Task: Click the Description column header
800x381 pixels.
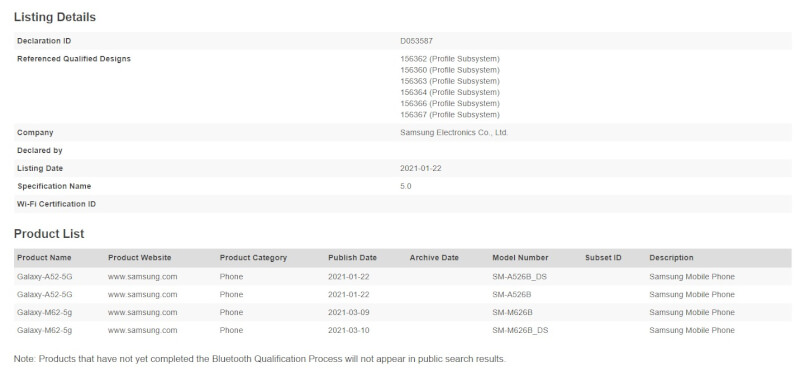Action: [671, 258]
